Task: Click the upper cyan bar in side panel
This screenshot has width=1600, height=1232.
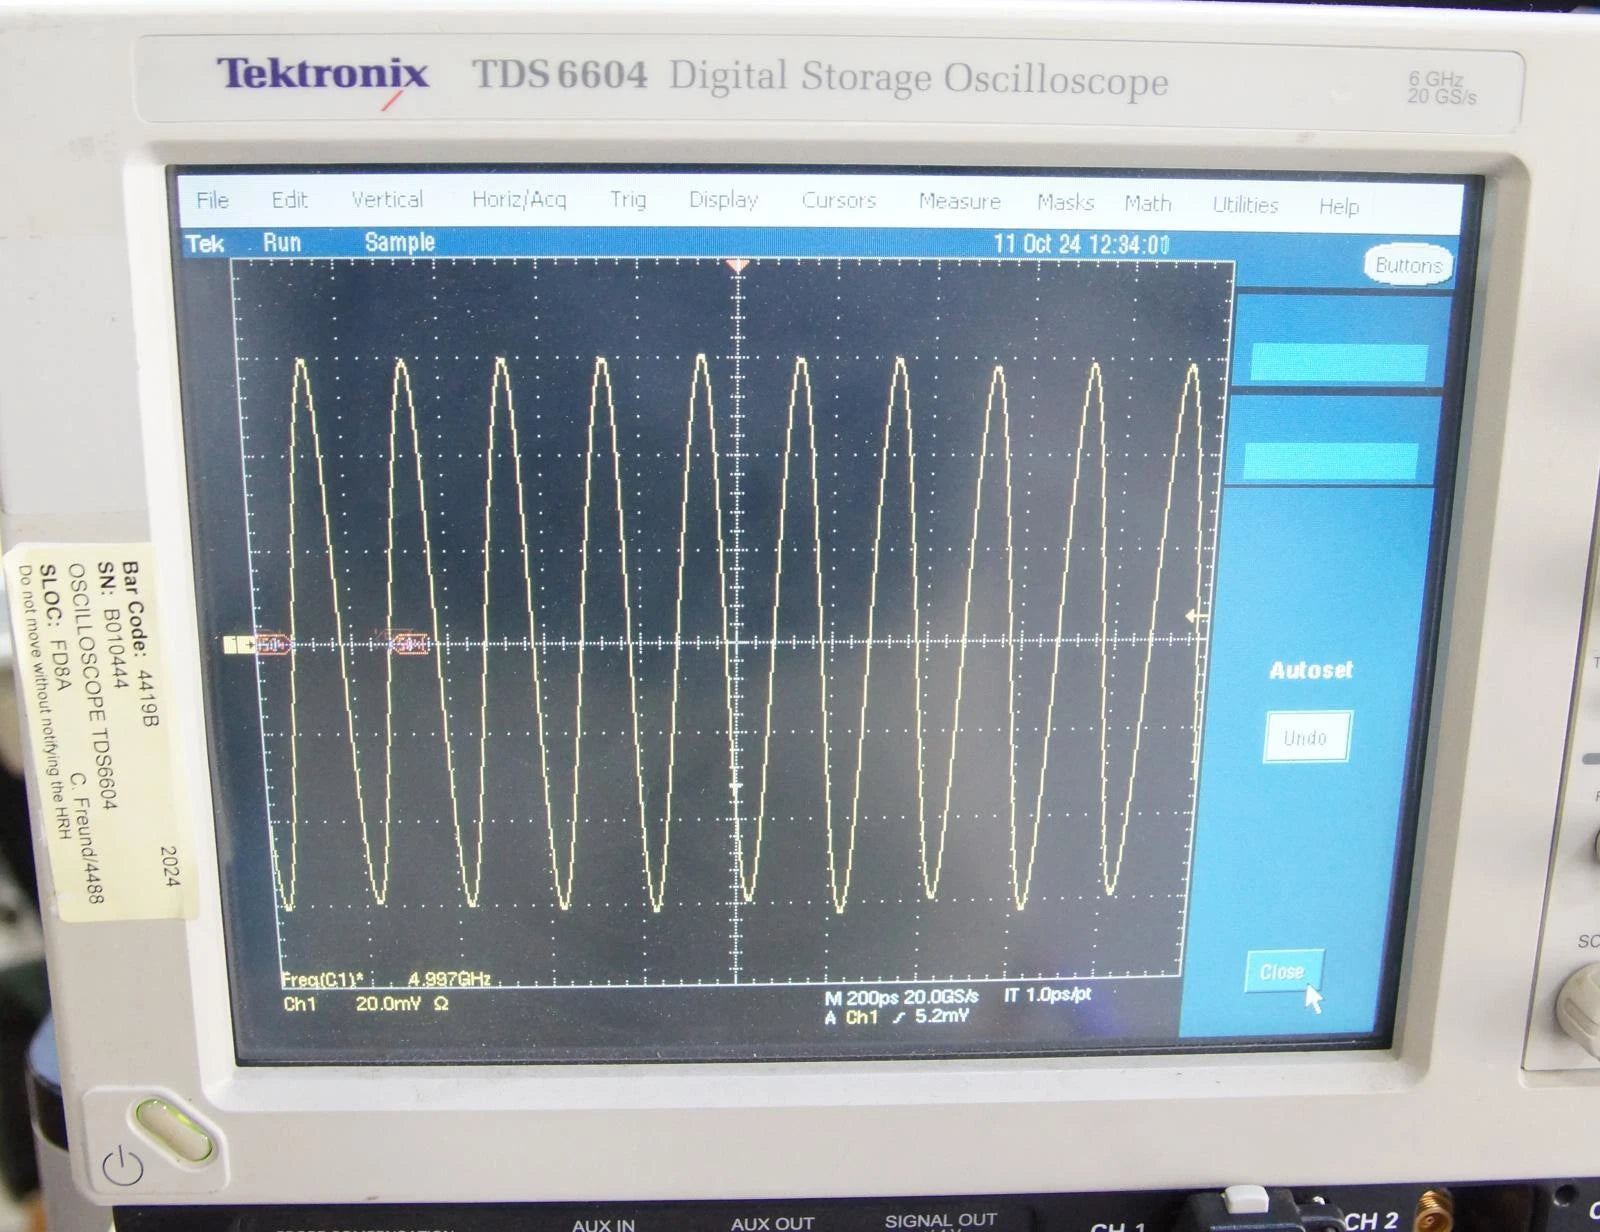Action: [1339, 363]
